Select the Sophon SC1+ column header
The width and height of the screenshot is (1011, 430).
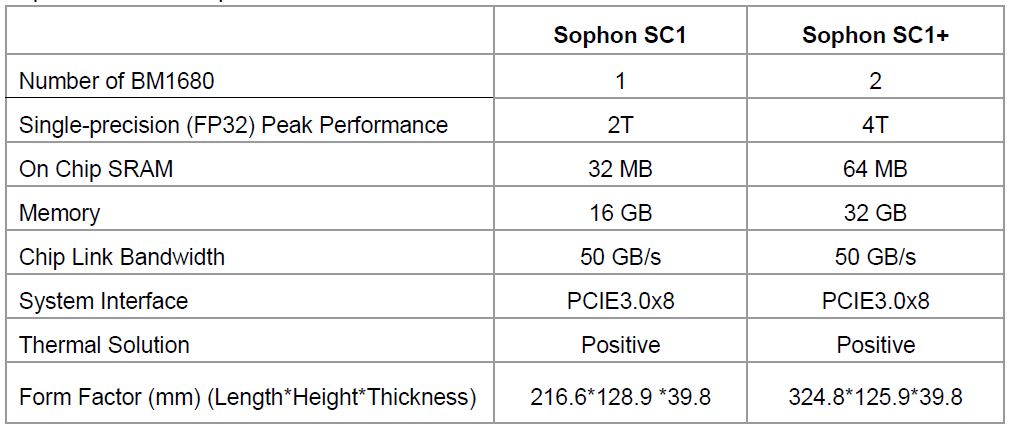tap(875, 37)
